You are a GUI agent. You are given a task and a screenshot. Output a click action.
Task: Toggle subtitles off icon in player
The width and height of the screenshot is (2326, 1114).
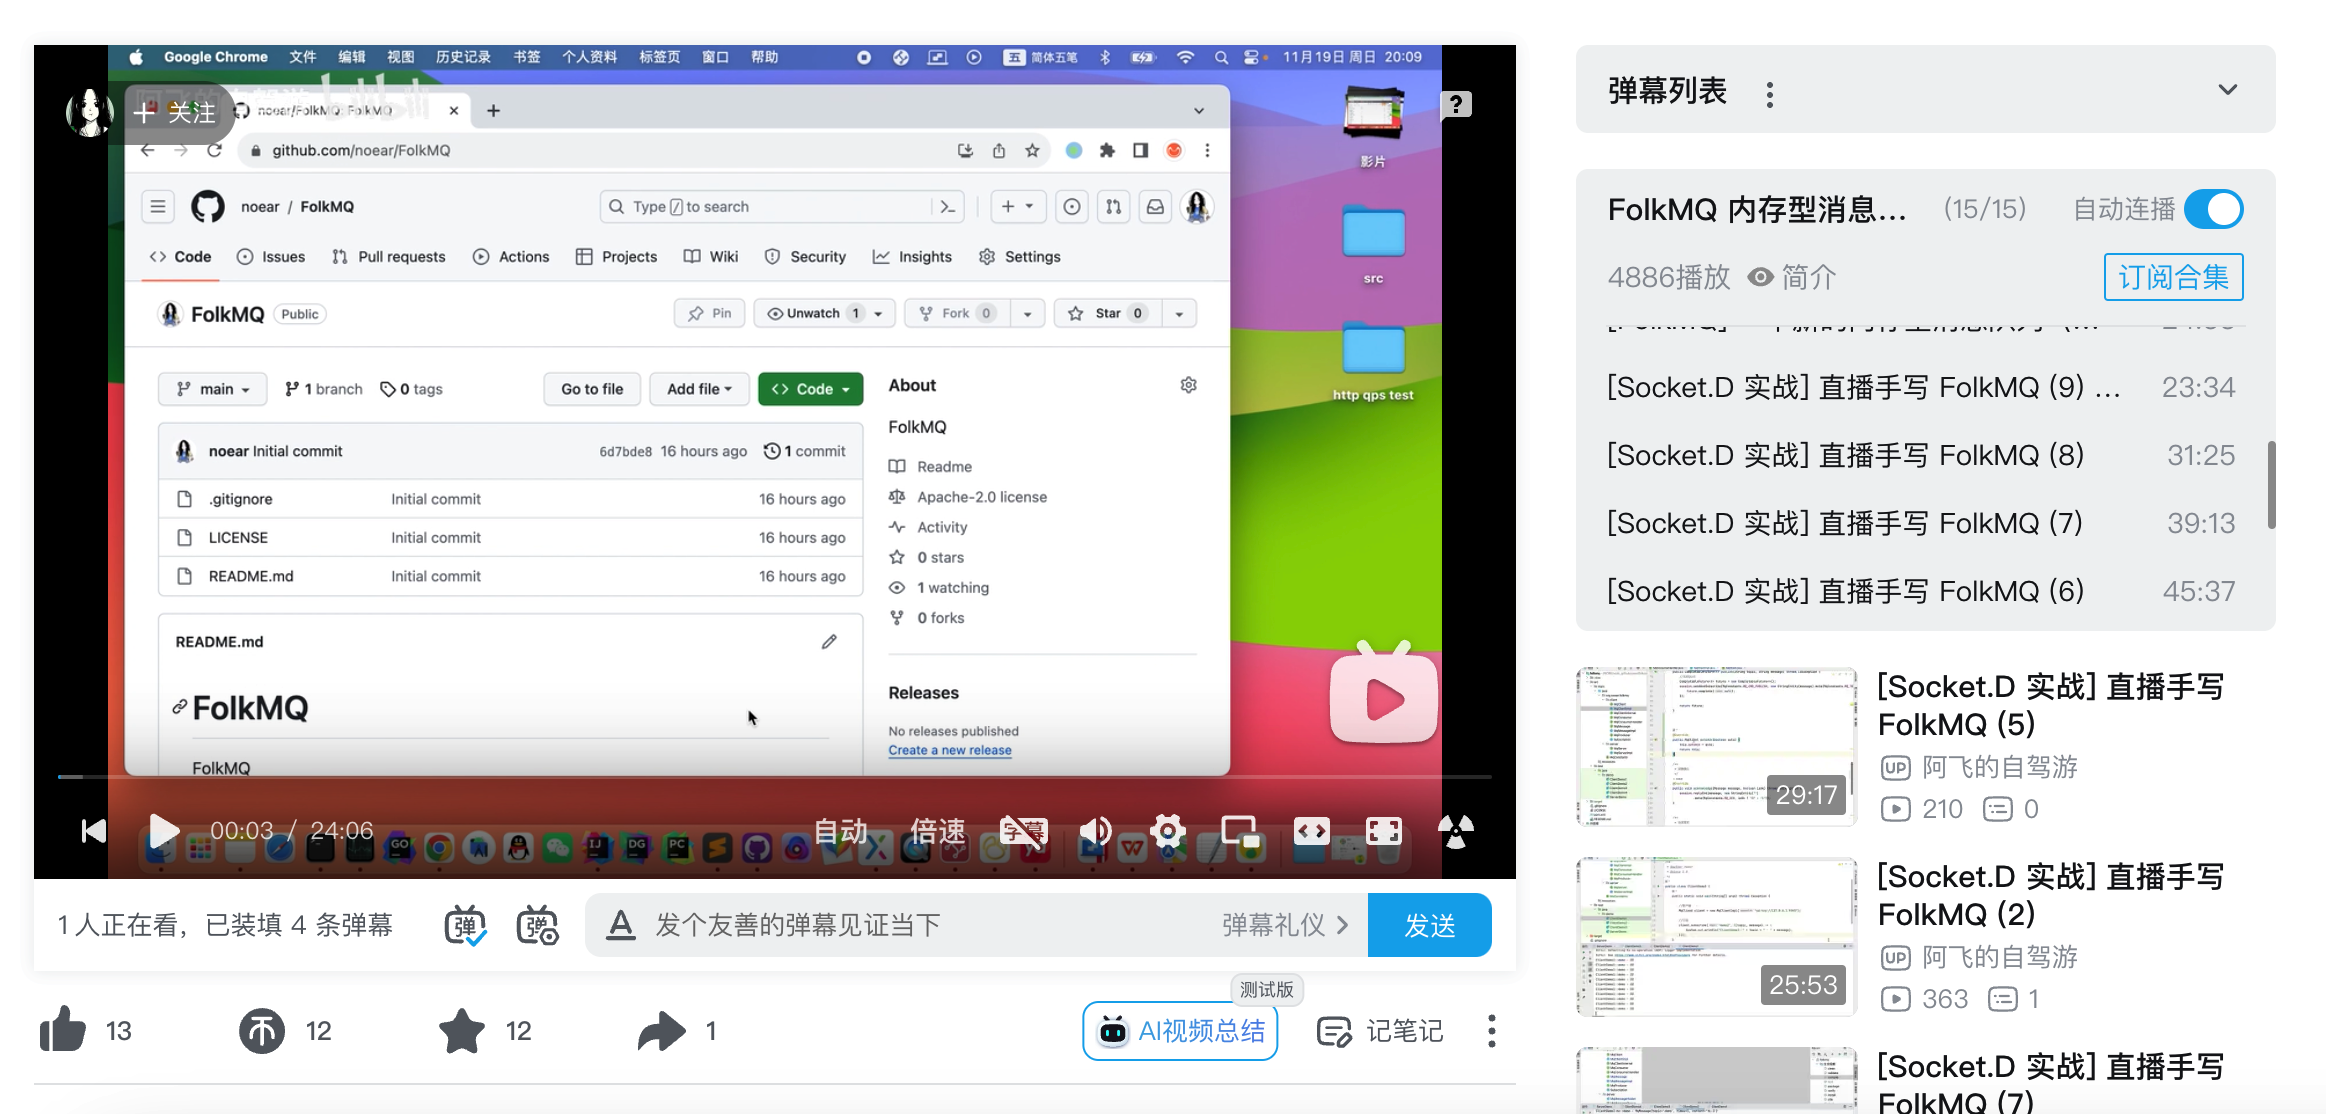tap(1024, 831)
